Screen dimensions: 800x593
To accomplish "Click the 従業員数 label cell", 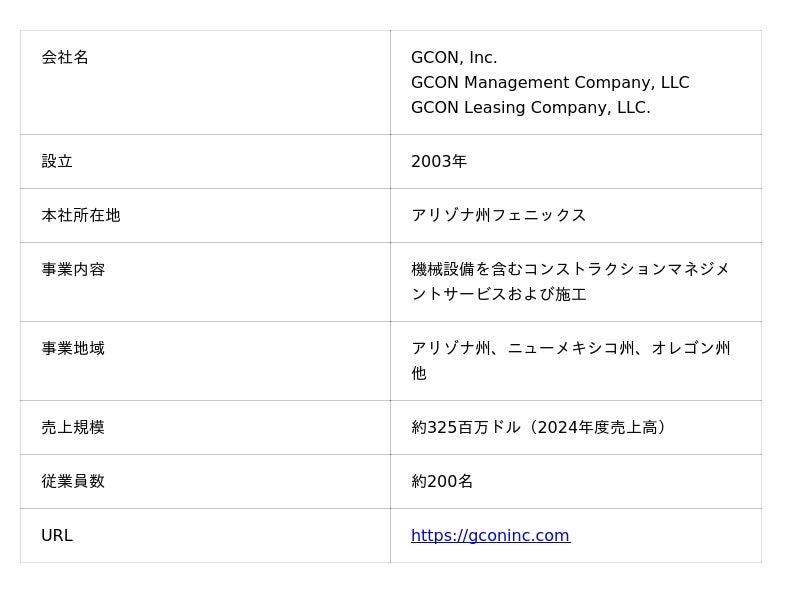I will [x=73, y=482].
